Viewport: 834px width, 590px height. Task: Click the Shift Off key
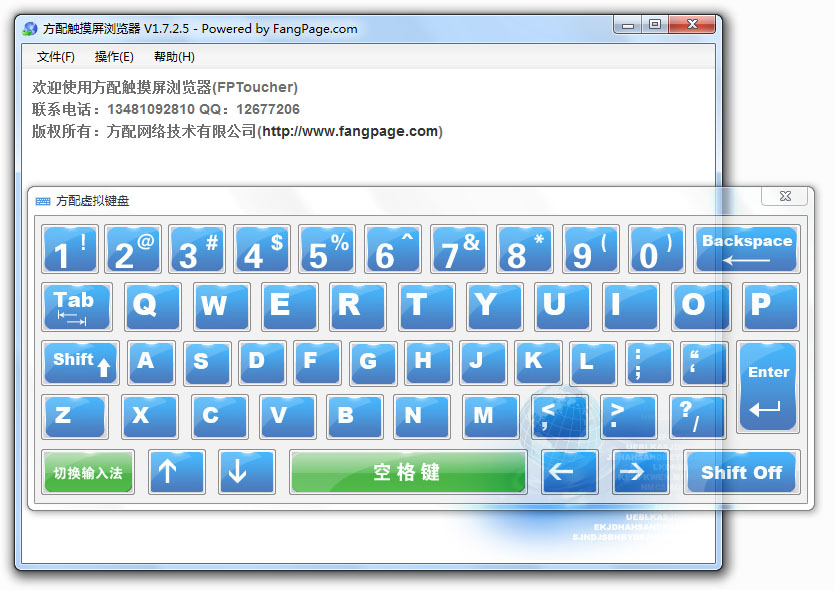(742, 472)
